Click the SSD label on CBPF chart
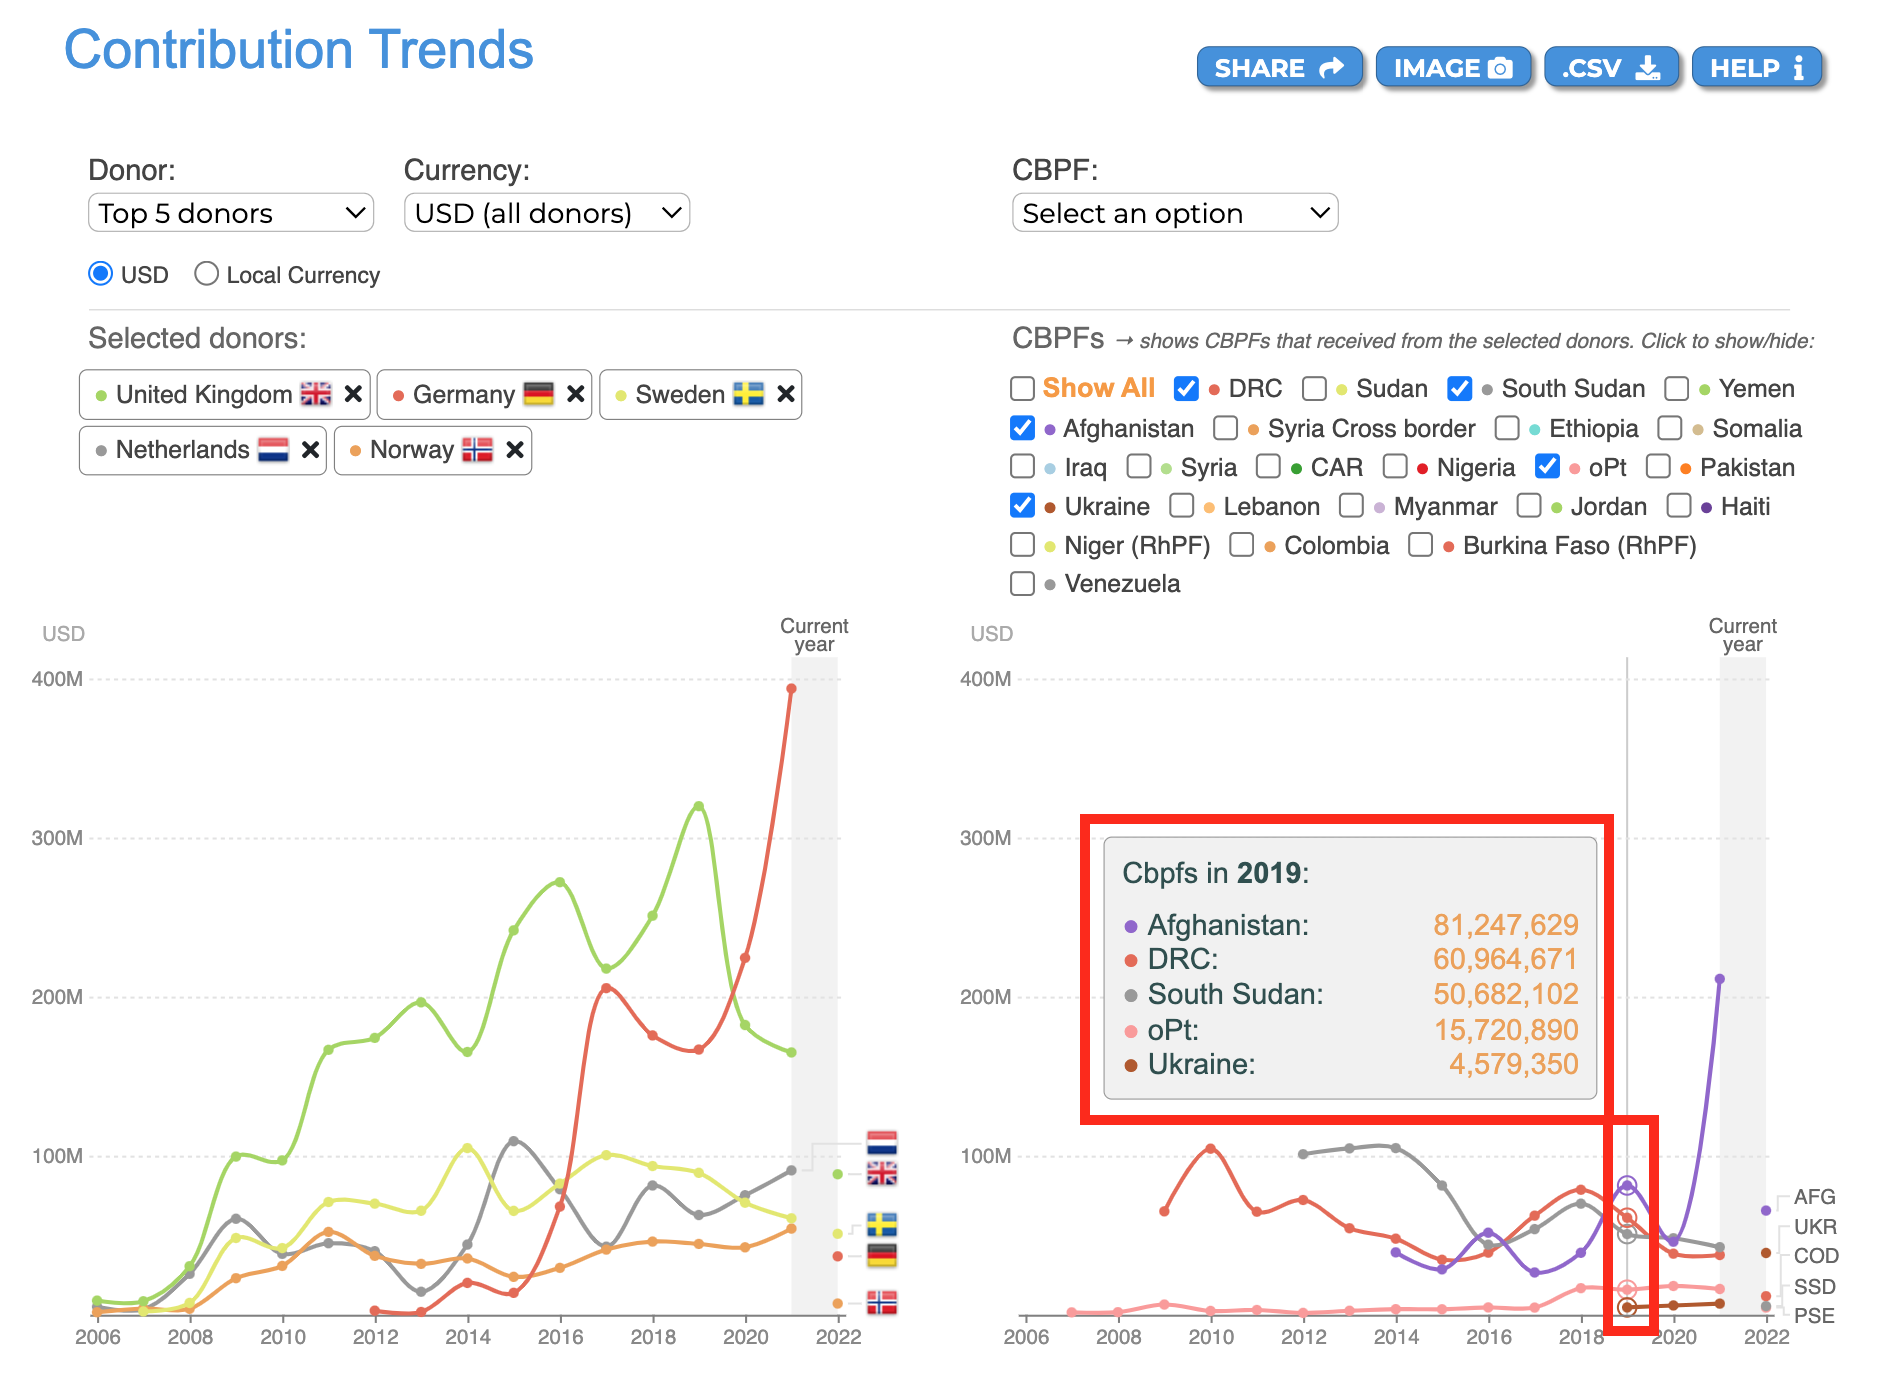 1814,1287
